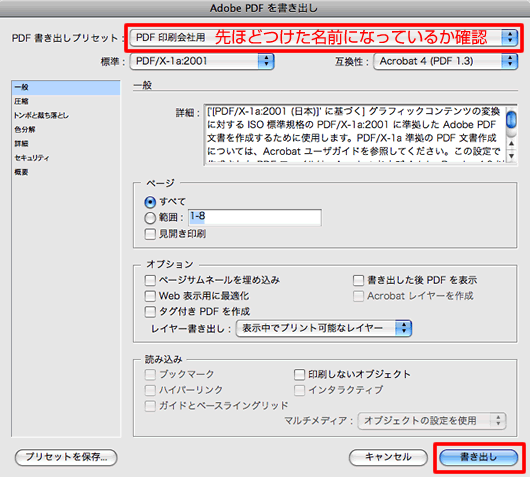The width and height of the screenshot is (530, 477).
Task: Click the プリセットを保存... button
Action: (66, 457)
